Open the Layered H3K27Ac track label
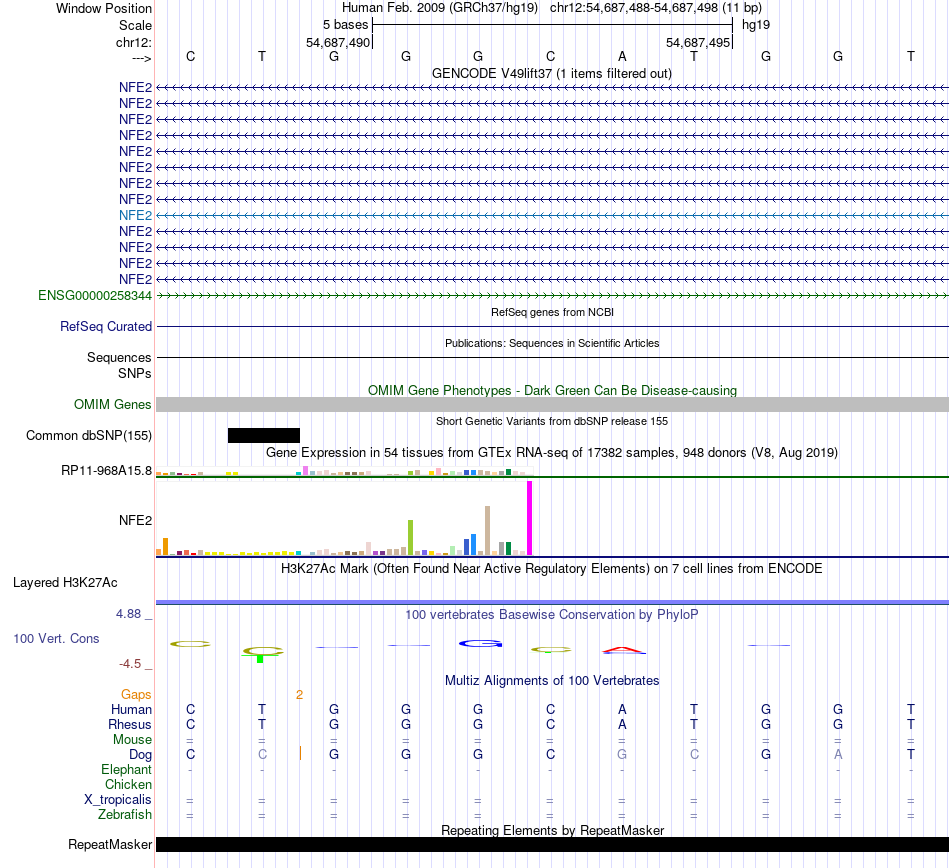Viewport: 950px width, 868px height. pos(65,582)
